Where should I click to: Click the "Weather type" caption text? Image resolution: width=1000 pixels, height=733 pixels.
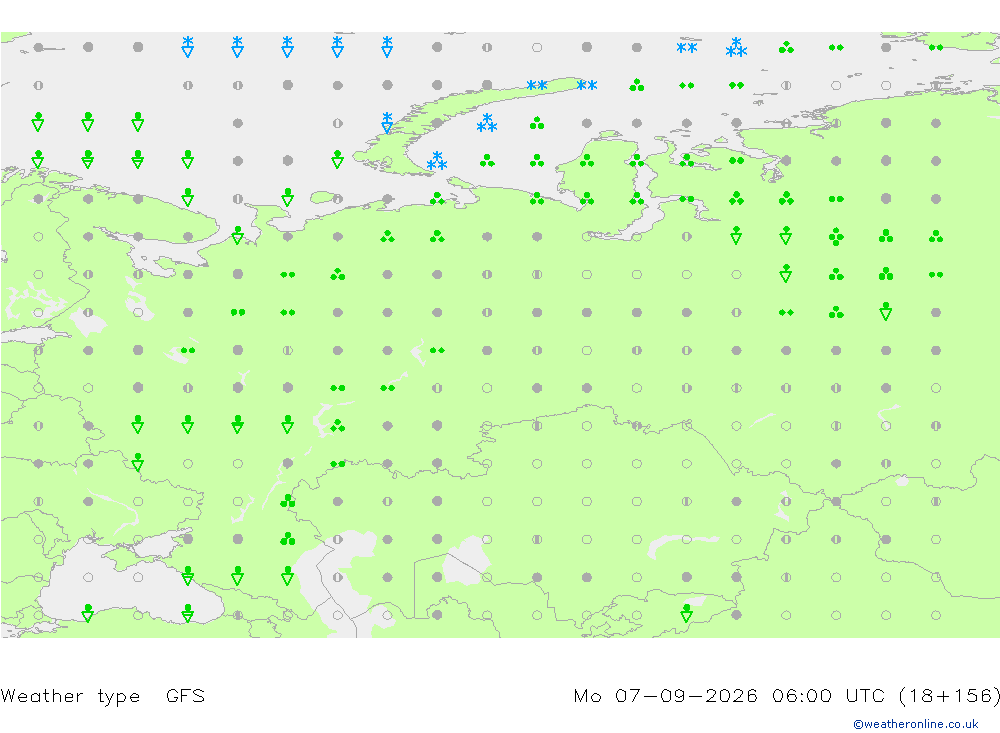[x=70, y=695]
